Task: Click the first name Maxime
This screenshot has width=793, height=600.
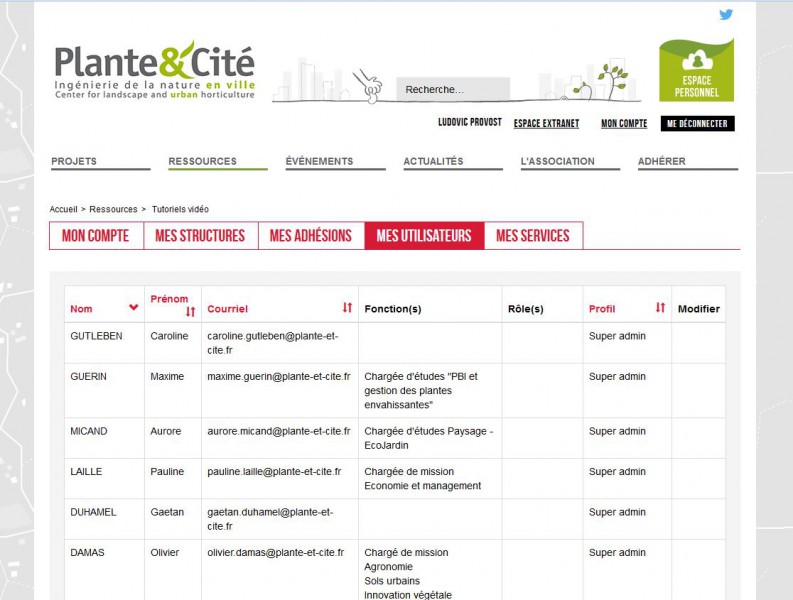Action: point(167,376)
